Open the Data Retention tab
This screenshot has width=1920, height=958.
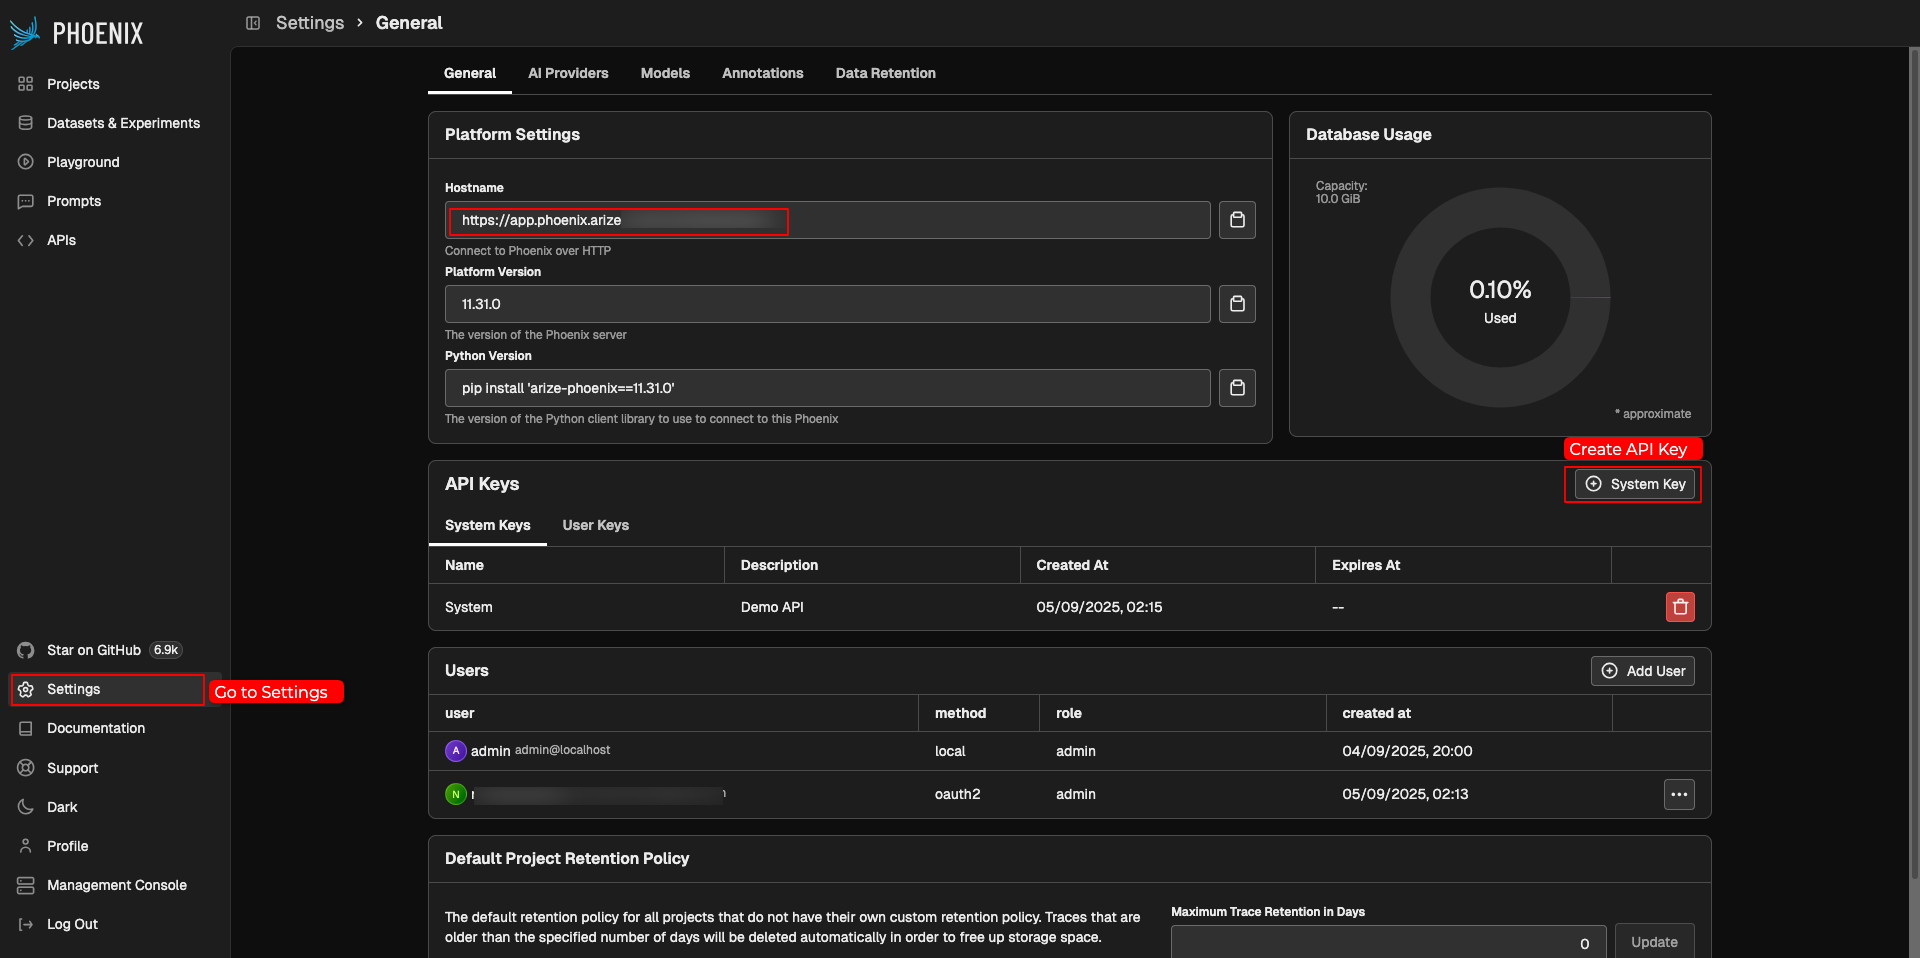pyautogui.click(x=886, y=73)
